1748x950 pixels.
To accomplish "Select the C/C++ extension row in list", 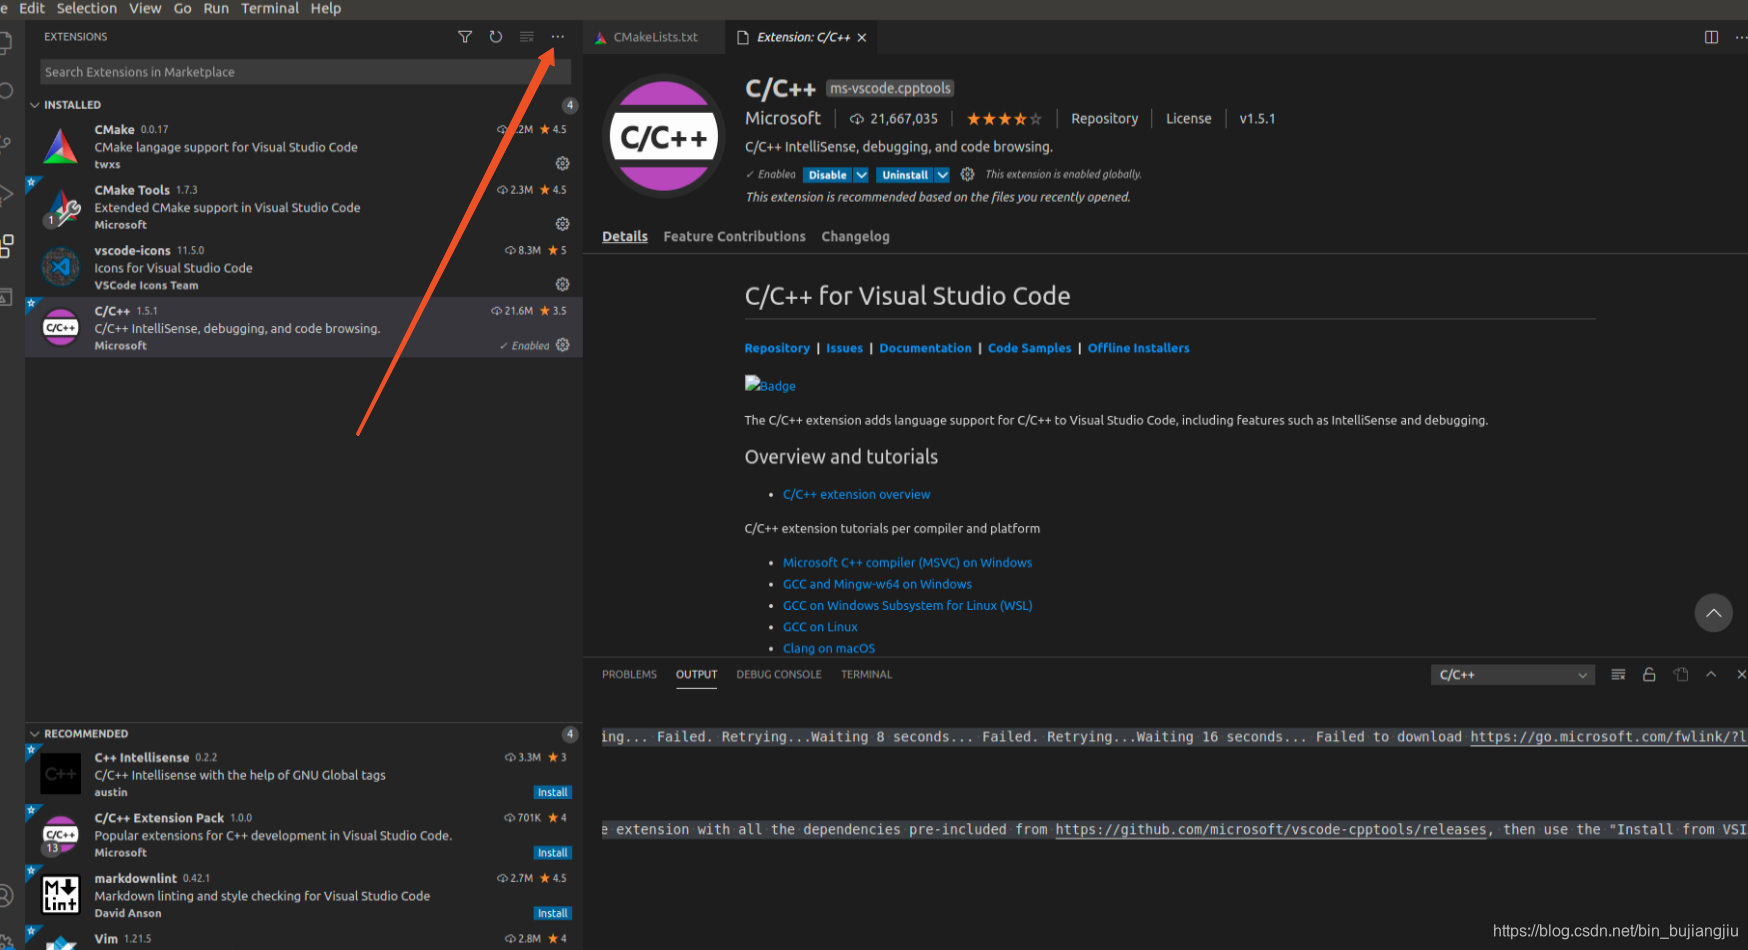I will [304, 327].
